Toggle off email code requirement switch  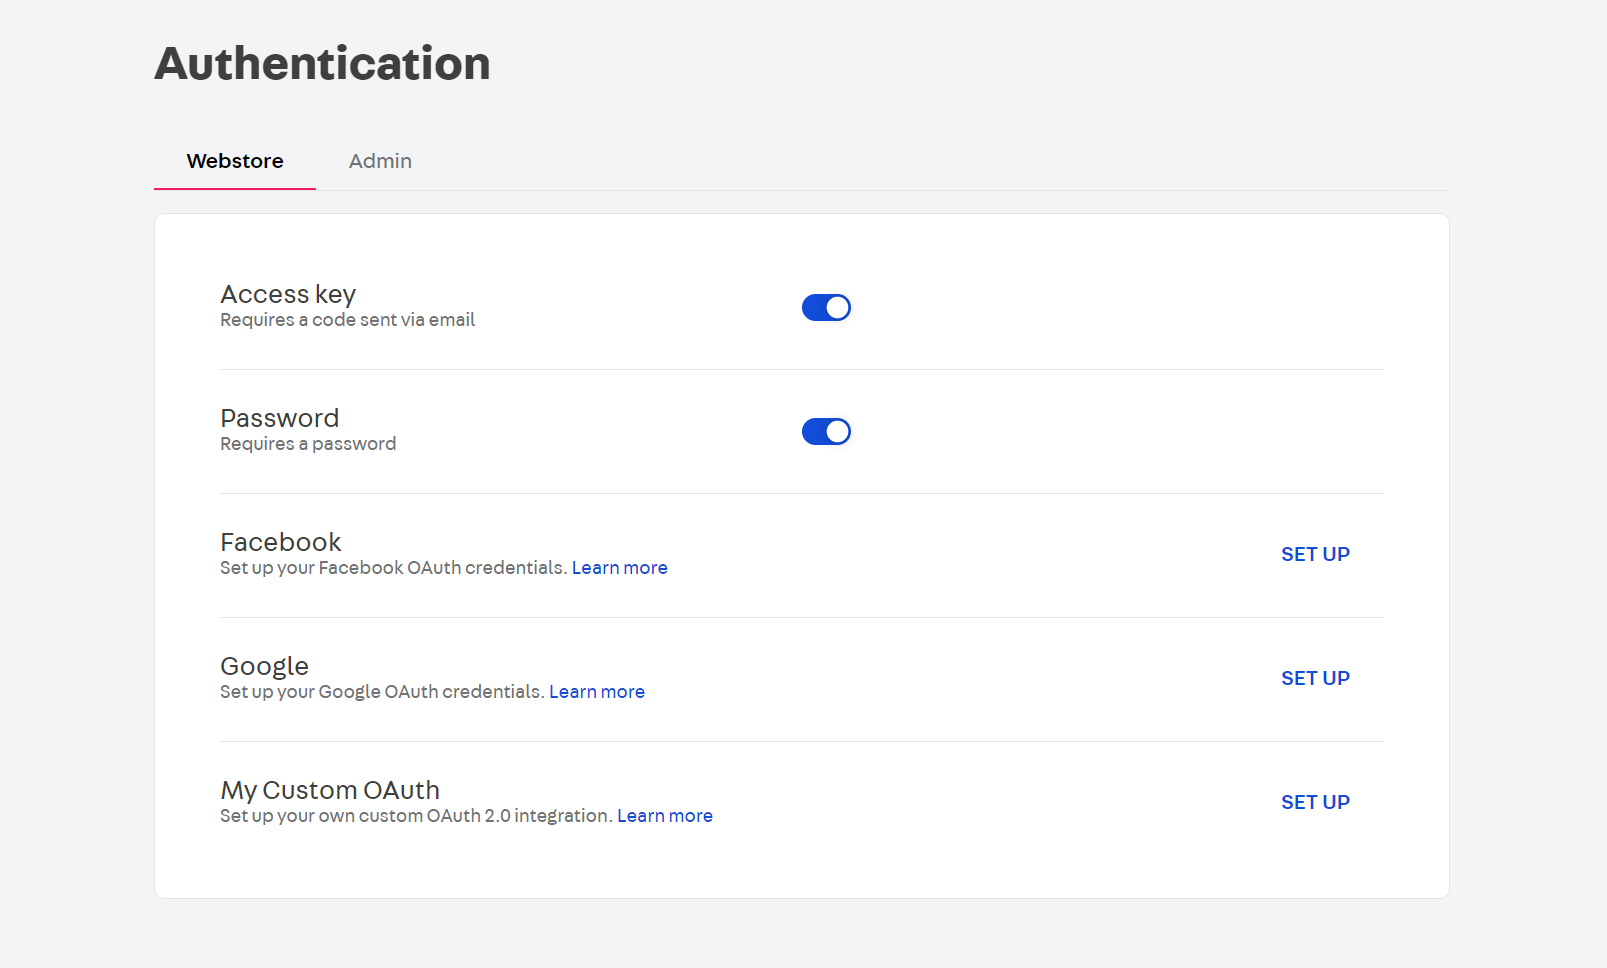pyautogui.click(x=826, y=307)
